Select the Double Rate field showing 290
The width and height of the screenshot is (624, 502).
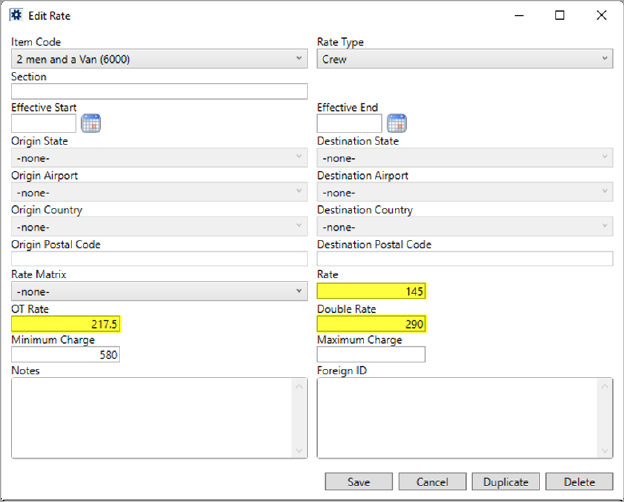(x=372, y=323)
